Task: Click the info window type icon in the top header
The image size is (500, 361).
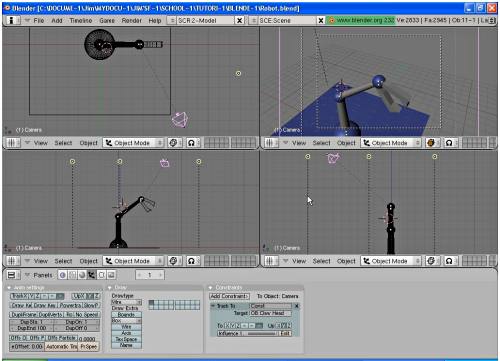Action: pyautogui.click(x=12, y=20)
